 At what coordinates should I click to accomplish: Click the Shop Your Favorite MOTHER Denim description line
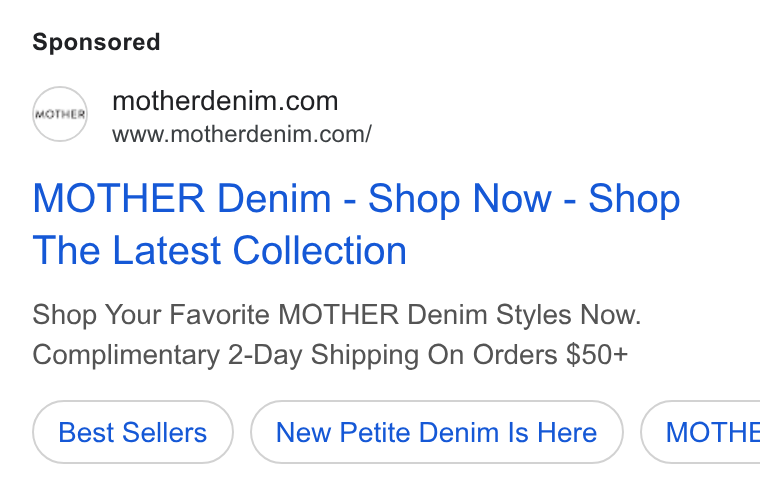[x=337, y=315]
